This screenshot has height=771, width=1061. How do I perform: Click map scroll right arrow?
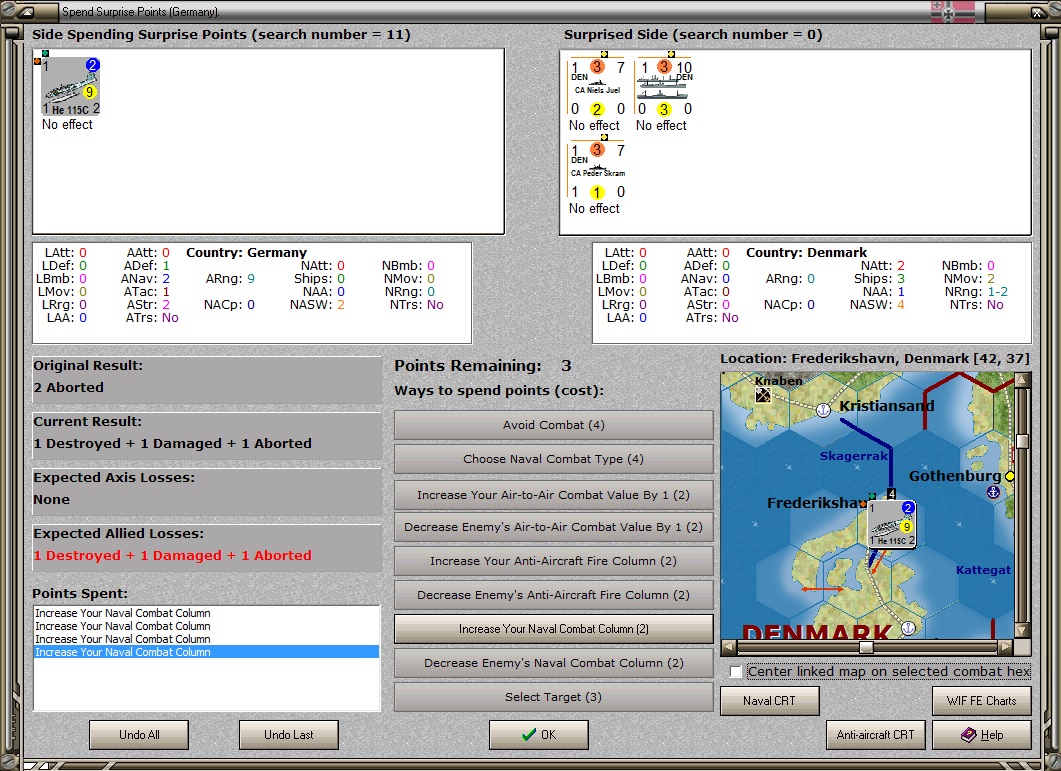[x=1006, y=647]
